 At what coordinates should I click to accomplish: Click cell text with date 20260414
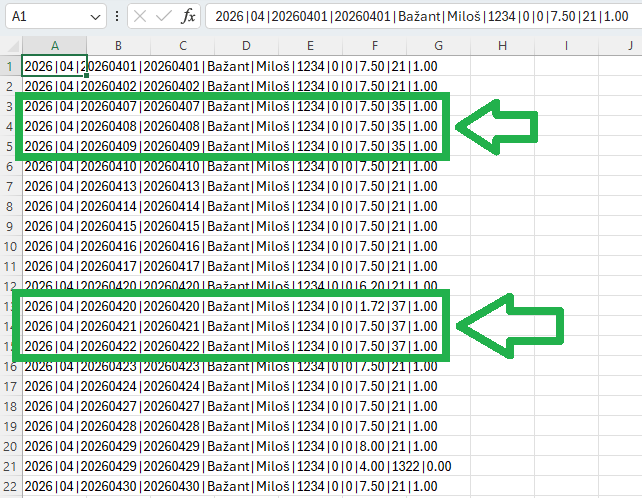231,206
